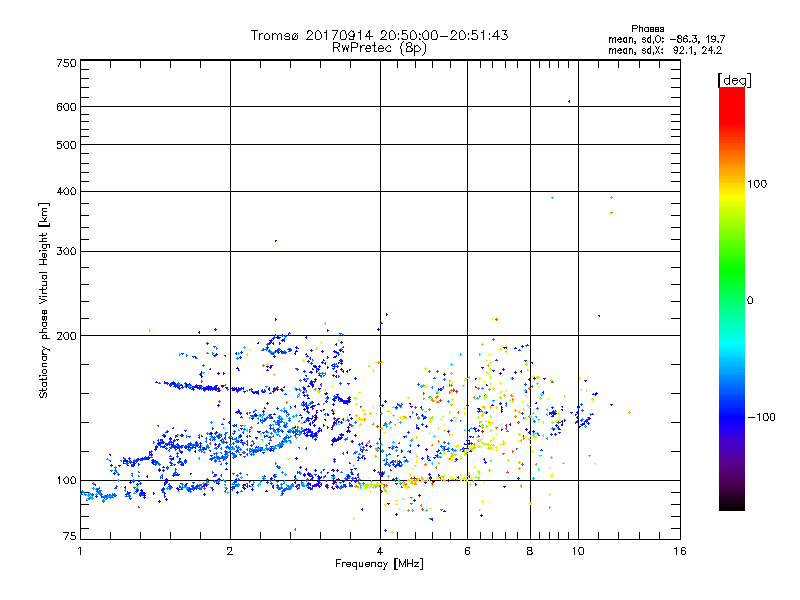Screen dimensions: 800x600
Task: Click the rainbow phase colorbar
Action: [732, 298]
